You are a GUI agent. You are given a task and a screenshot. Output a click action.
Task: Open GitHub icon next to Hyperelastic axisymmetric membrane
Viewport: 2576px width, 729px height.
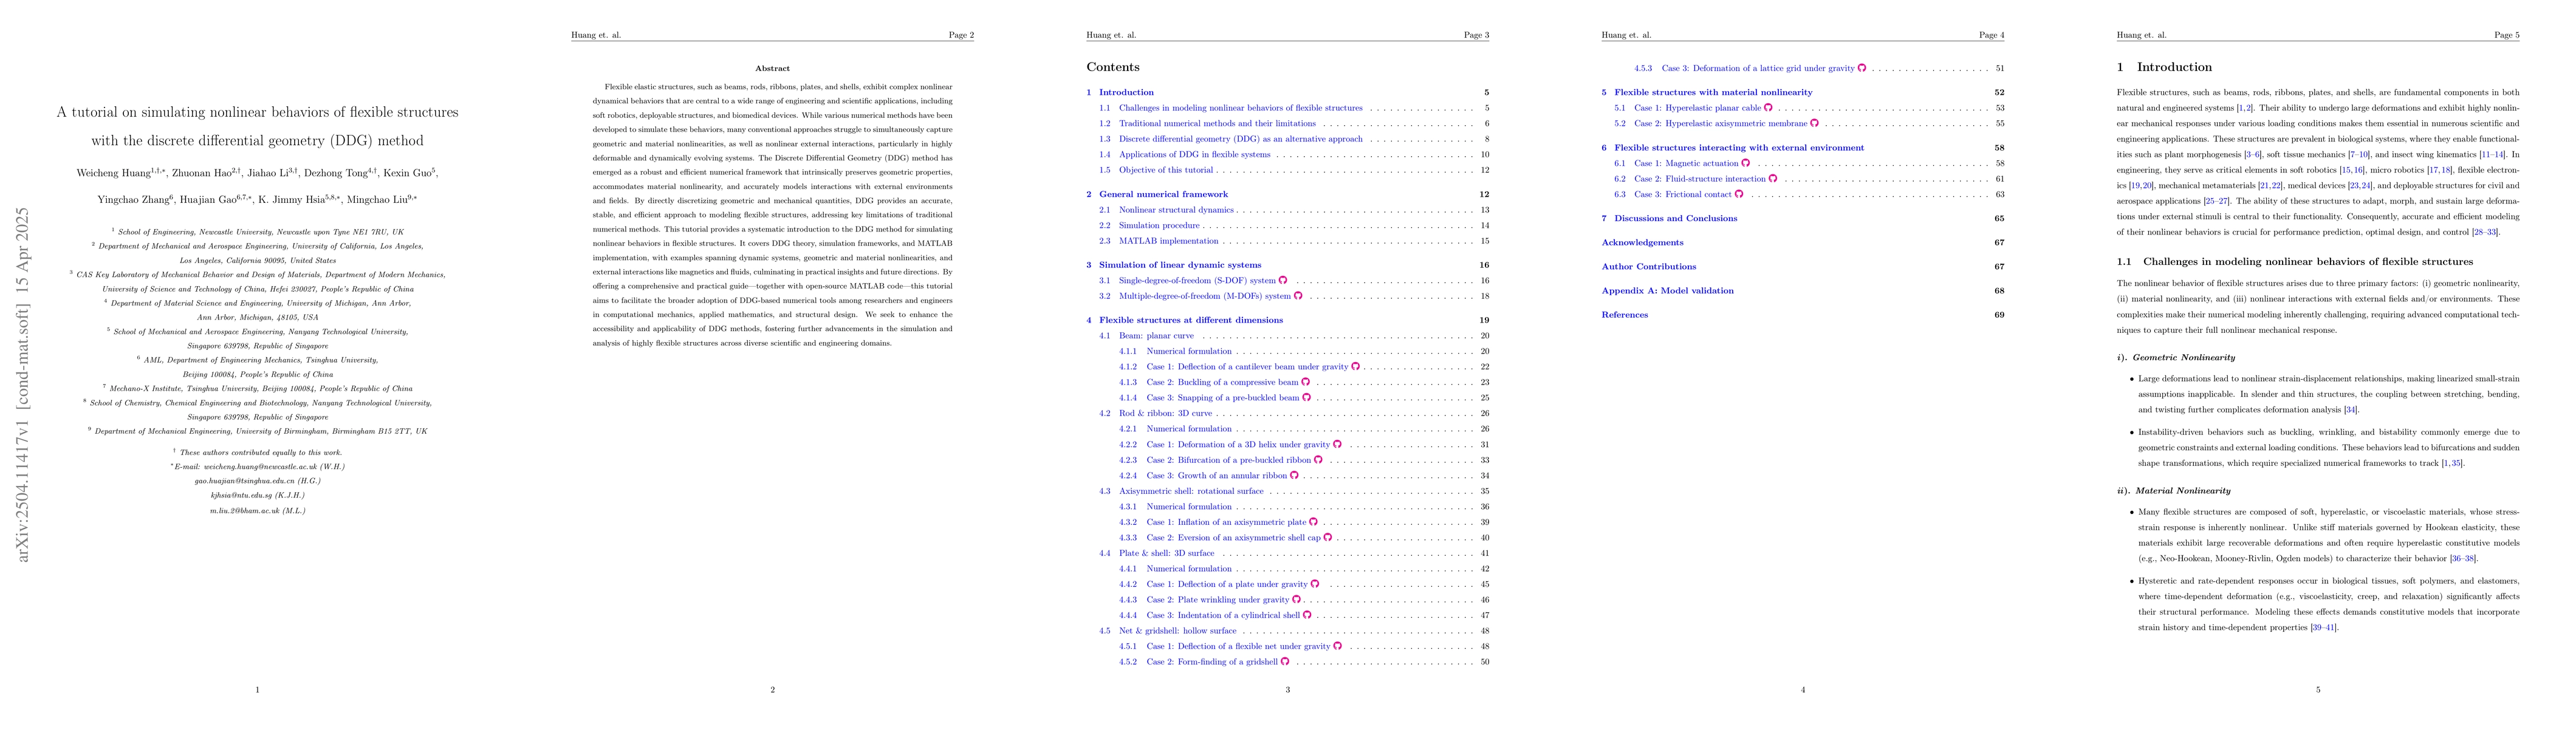(x=1815, y=123)
